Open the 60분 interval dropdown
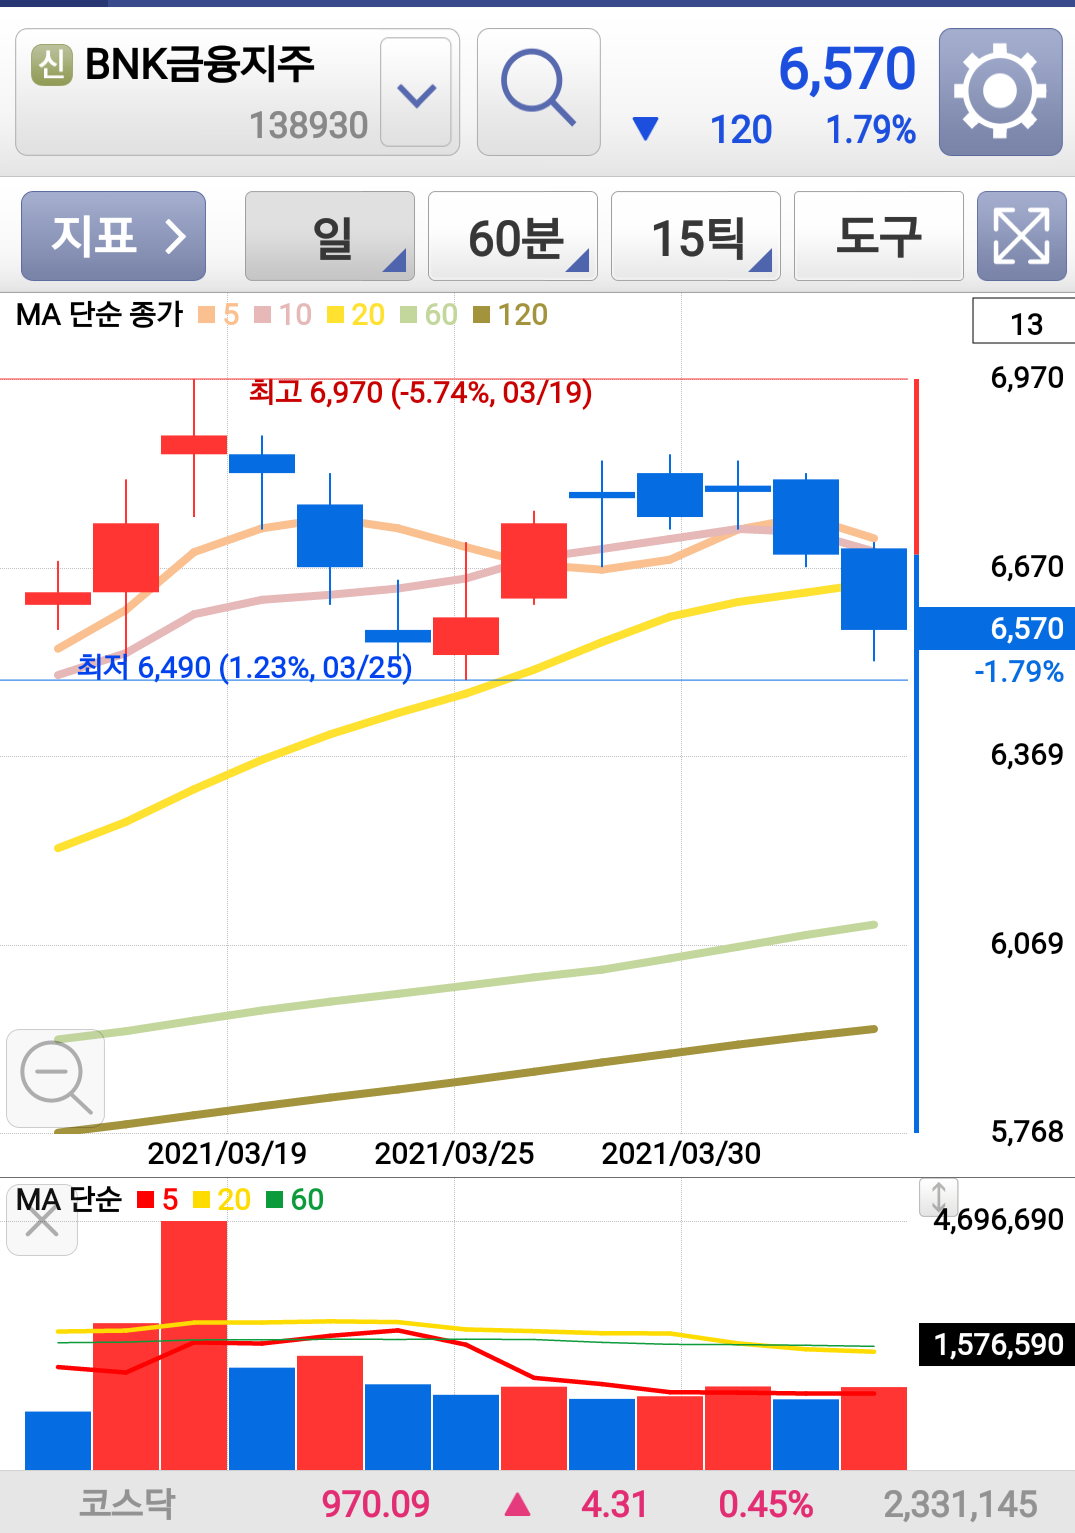 (513, 236)
